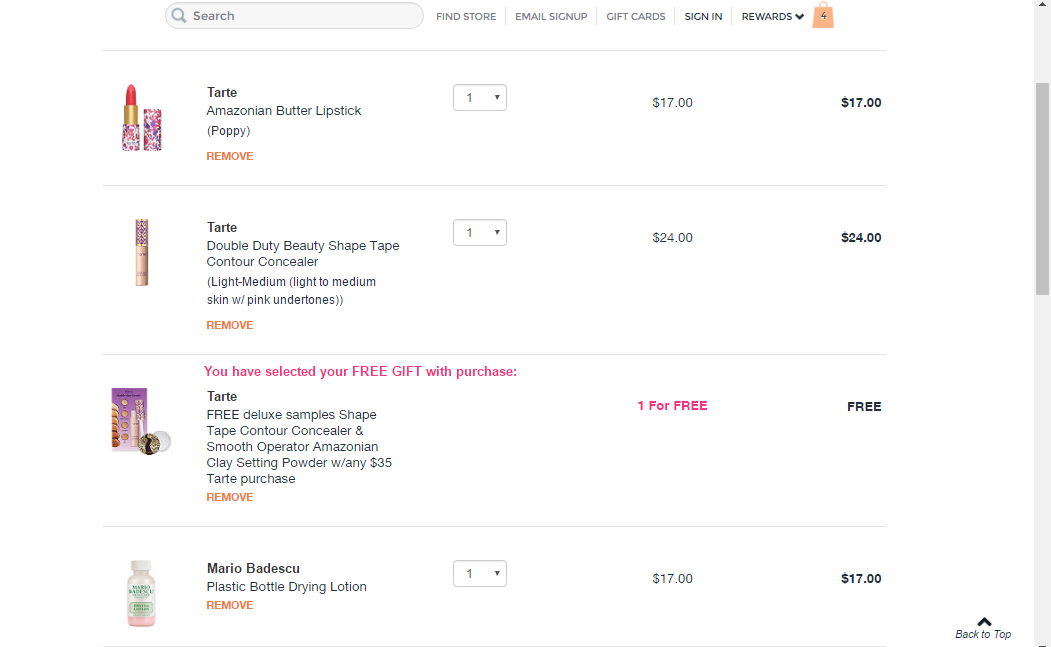1051x647 pixels.
Task: Click the Plastic Bottle Drying Lotion product name
Action: (287, 587)
